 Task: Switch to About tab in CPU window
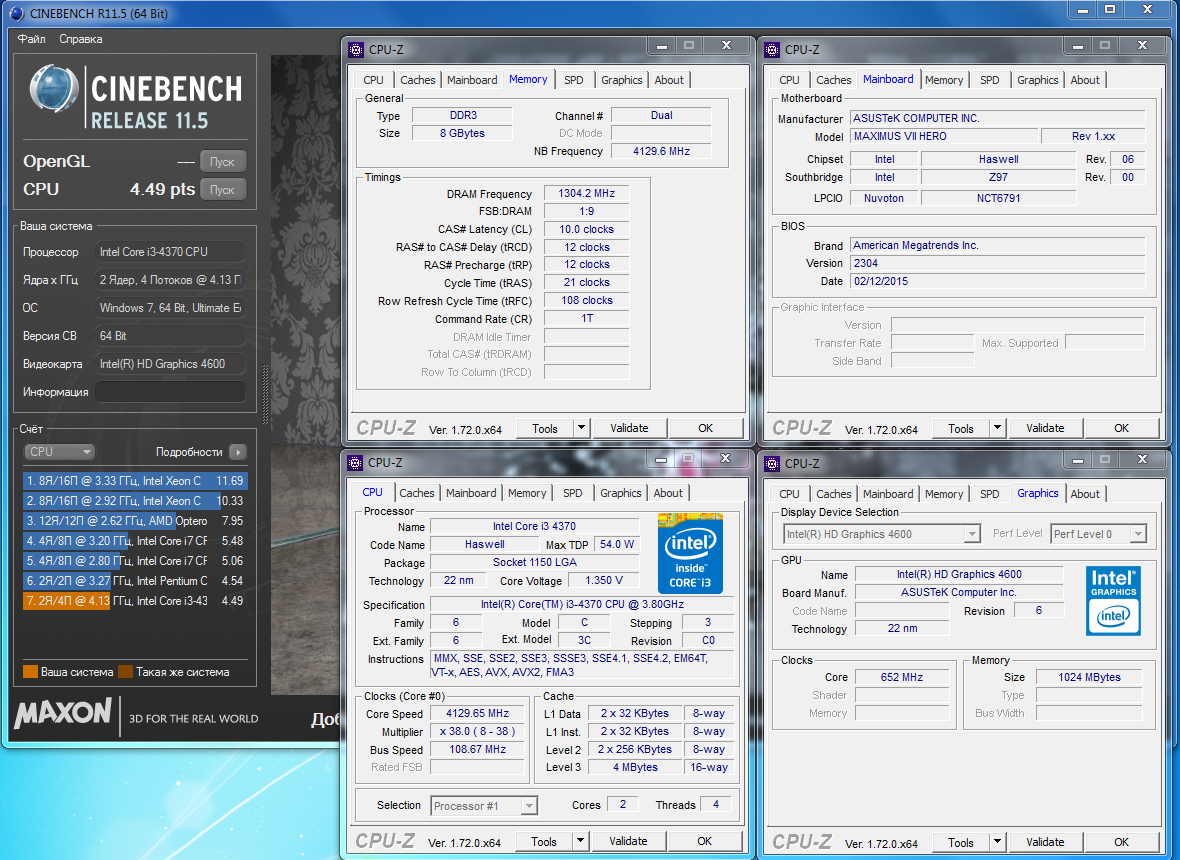tap(668, 493)
